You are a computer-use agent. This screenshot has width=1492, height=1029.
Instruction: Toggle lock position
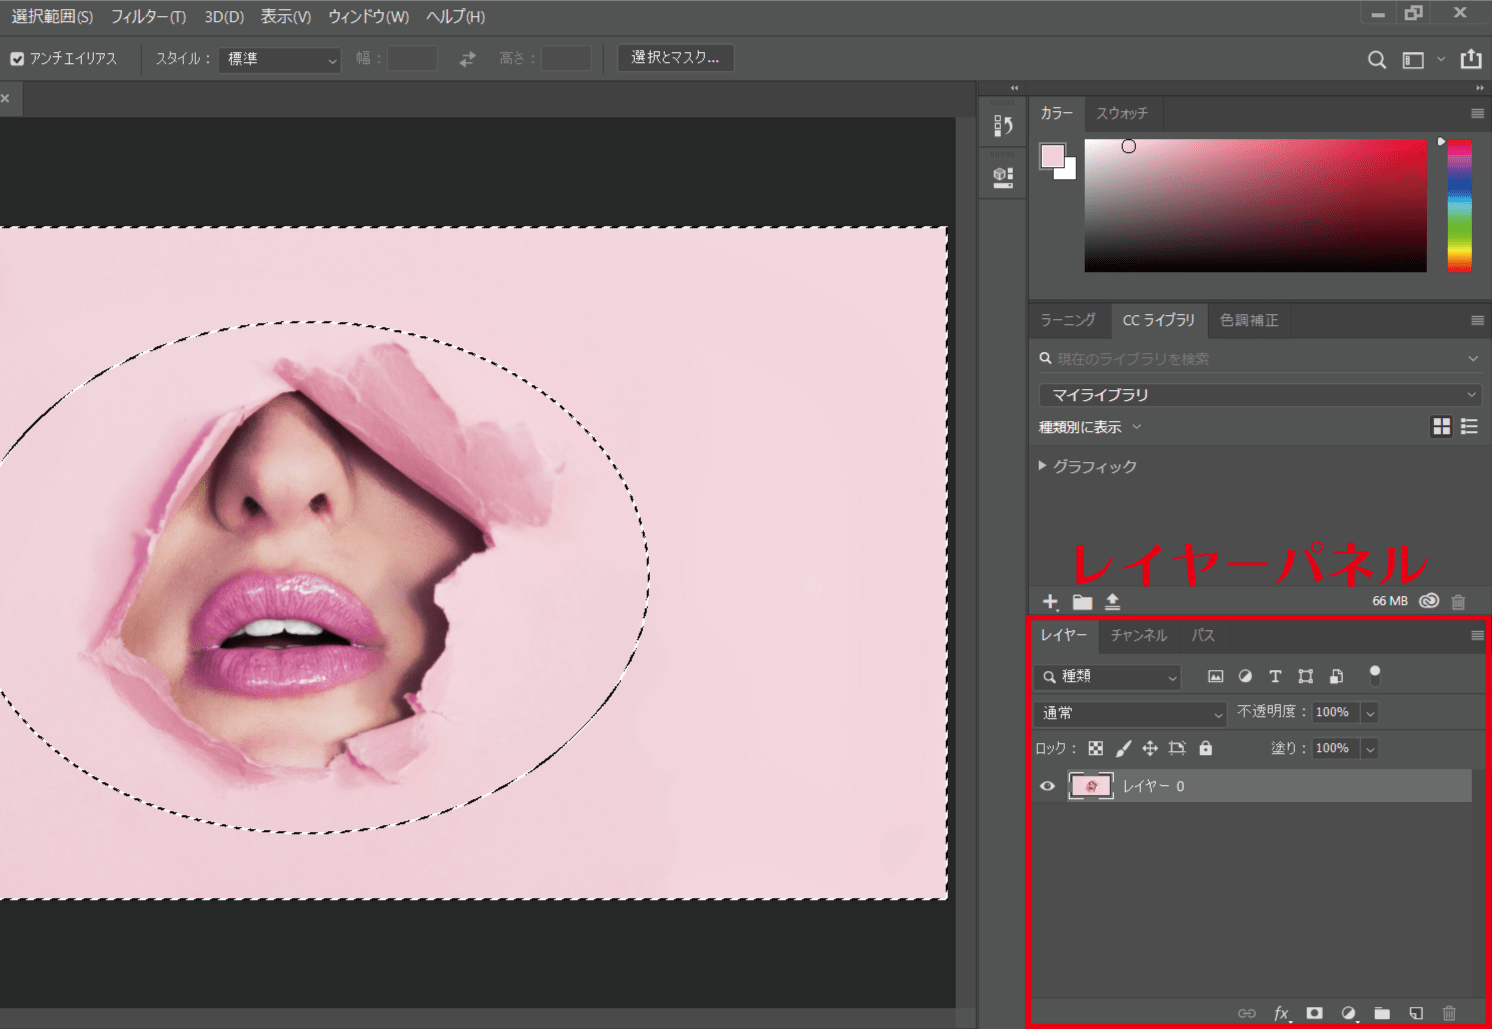tap(1150, 748)
